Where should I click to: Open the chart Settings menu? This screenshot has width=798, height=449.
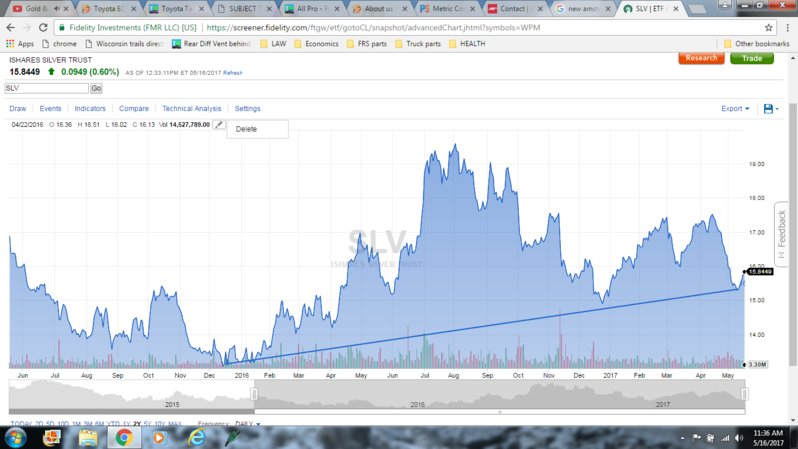click(247, 108)
